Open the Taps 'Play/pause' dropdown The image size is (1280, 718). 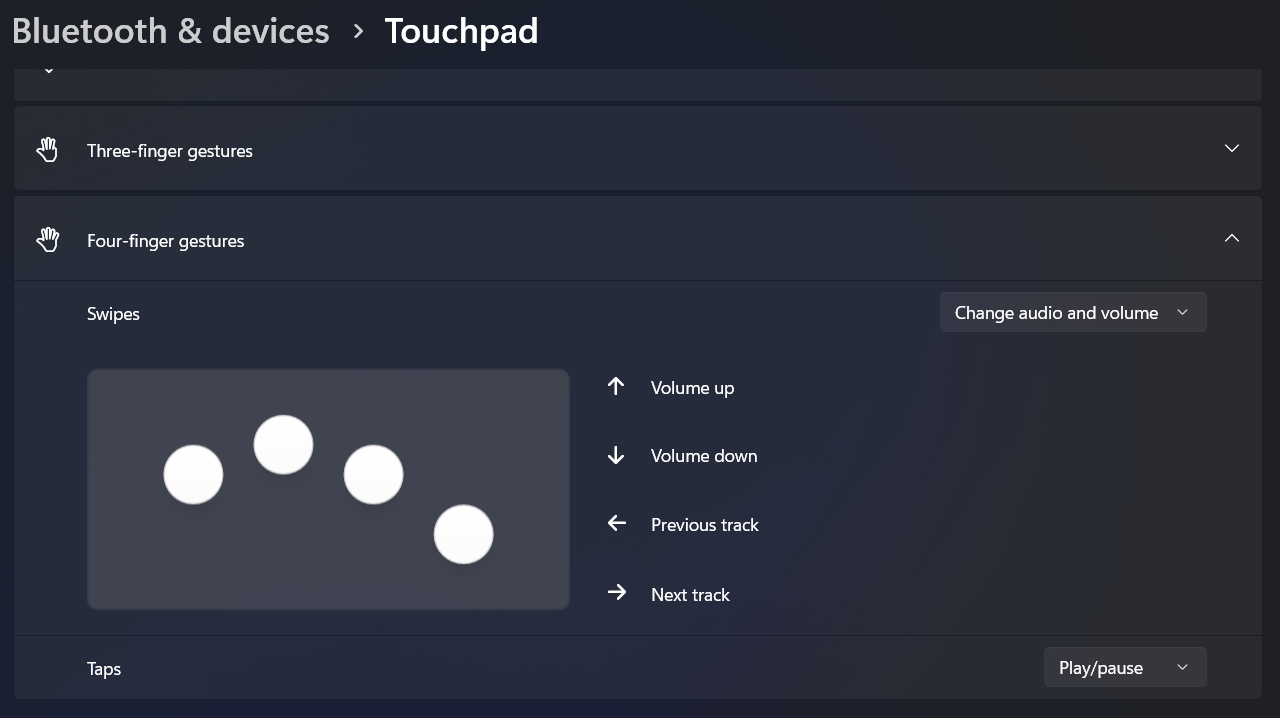coord(1124,668)
